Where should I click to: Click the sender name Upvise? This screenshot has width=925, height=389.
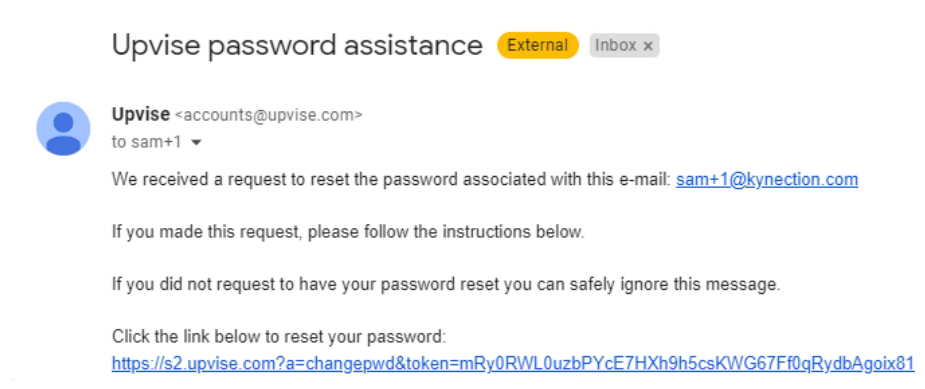pos(141,115)
